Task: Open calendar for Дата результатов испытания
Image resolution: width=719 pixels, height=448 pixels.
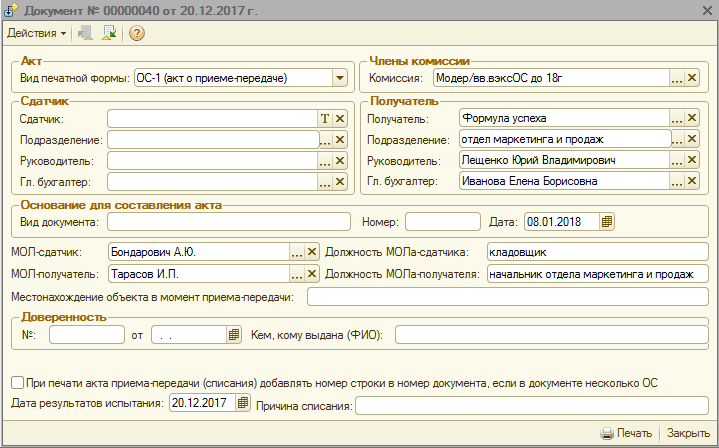Action: pos(242,403)
